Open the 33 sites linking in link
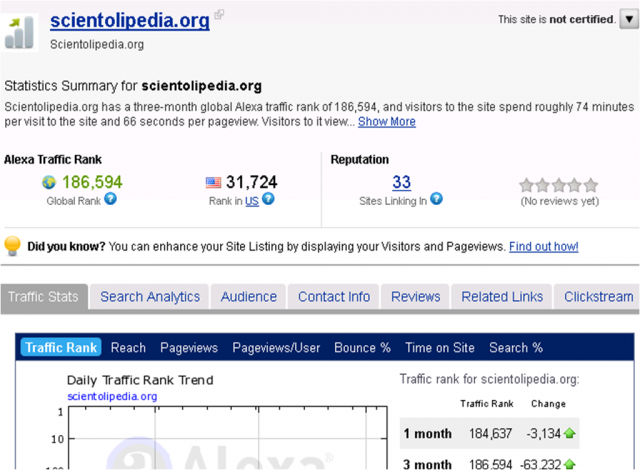Viewport: 640px width, 470px height. click(x=401, y=182)
